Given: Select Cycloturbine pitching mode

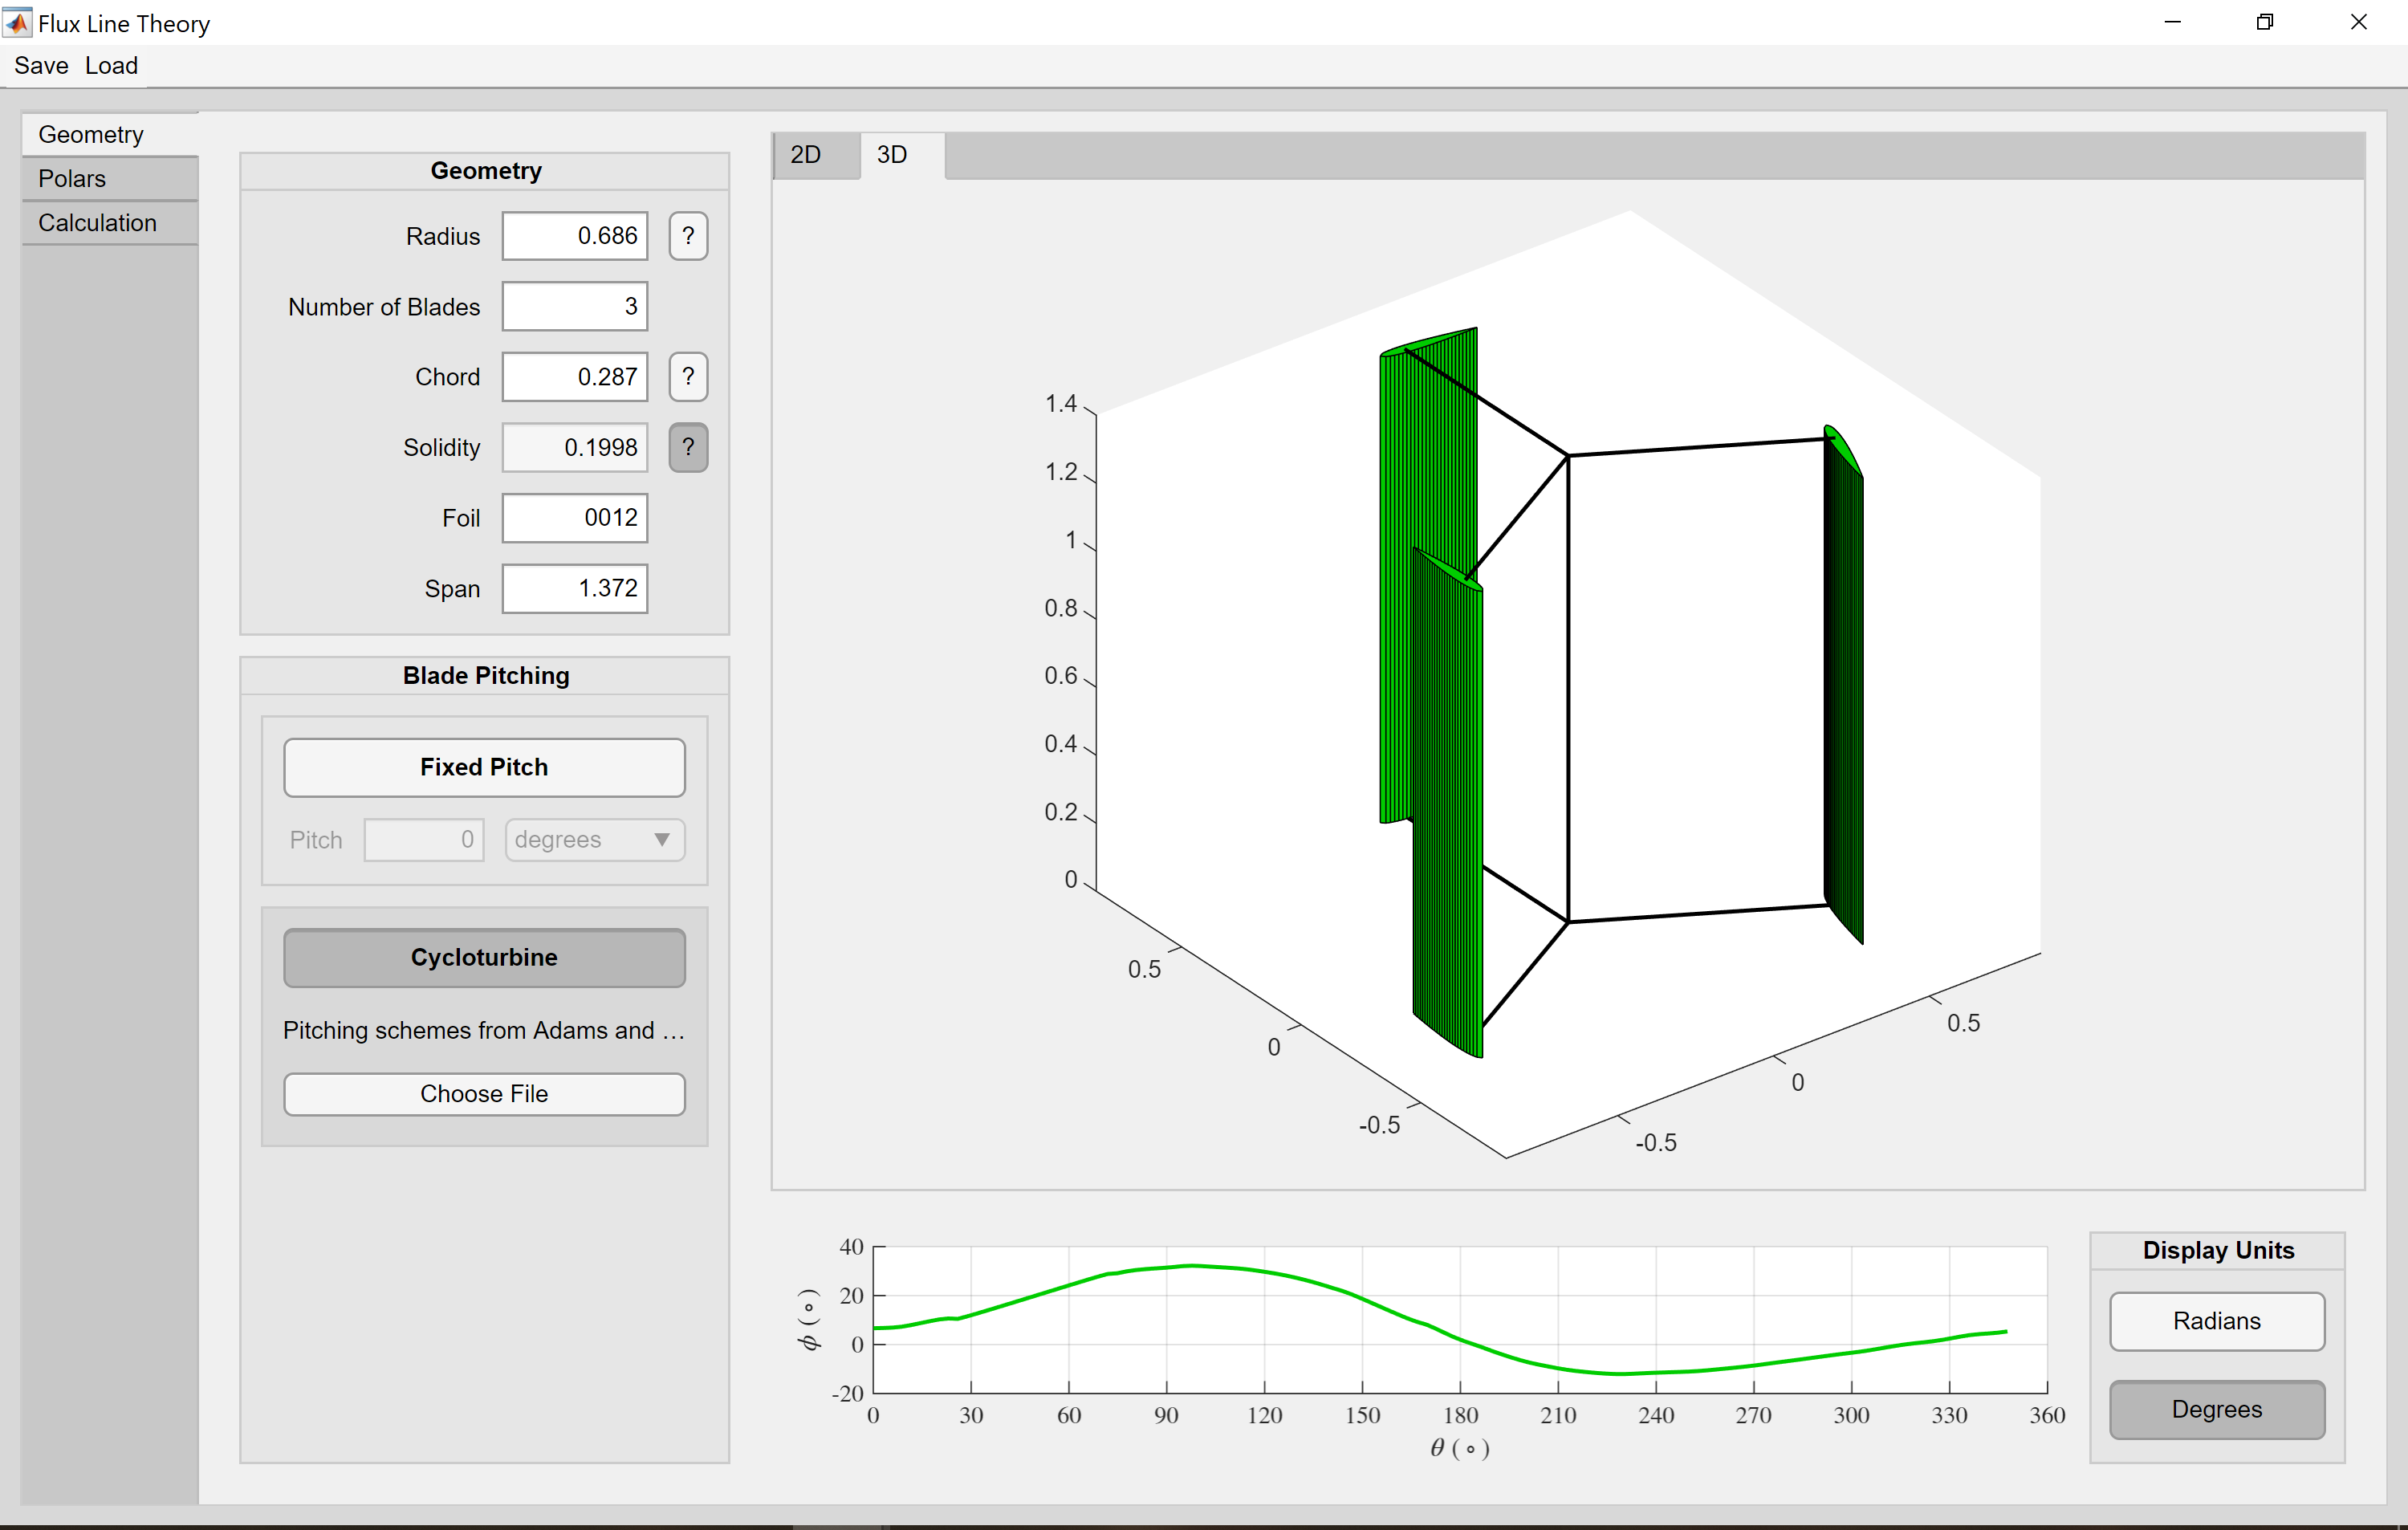Looking at the screenshot, I should (484, 957).
